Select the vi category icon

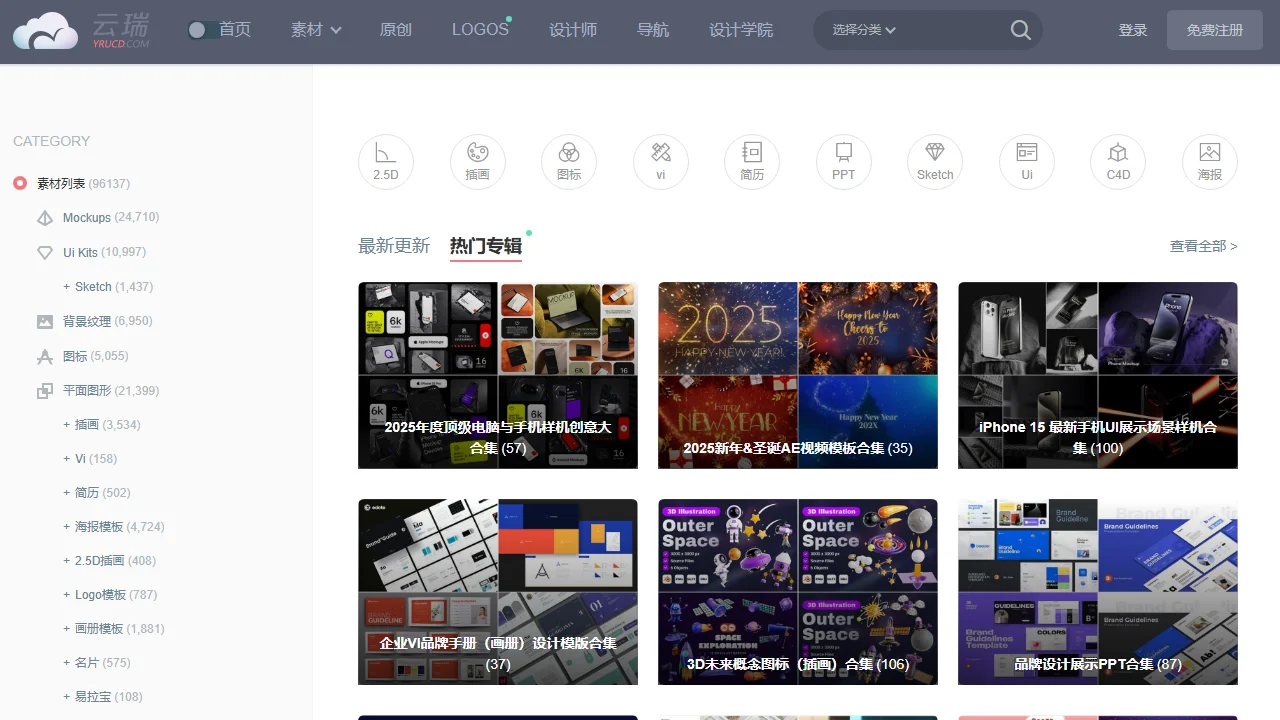pos(660,161)
